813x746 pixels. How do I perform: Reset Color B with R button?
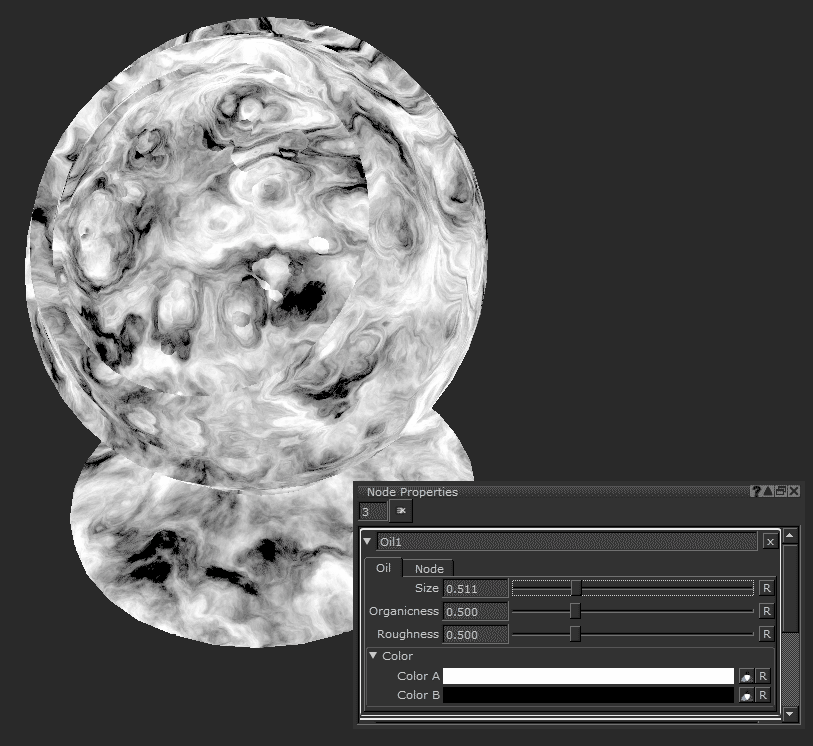pos(762,695)
